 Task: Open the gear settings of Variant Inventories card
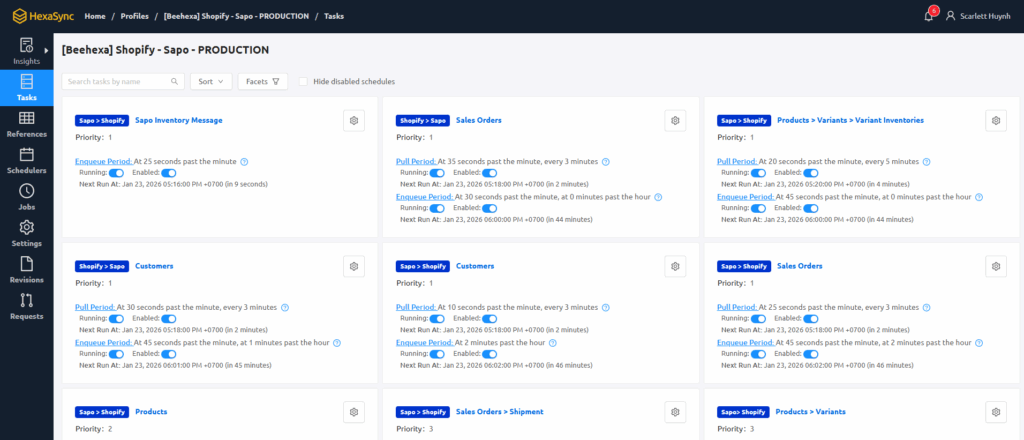pos(996,121)
